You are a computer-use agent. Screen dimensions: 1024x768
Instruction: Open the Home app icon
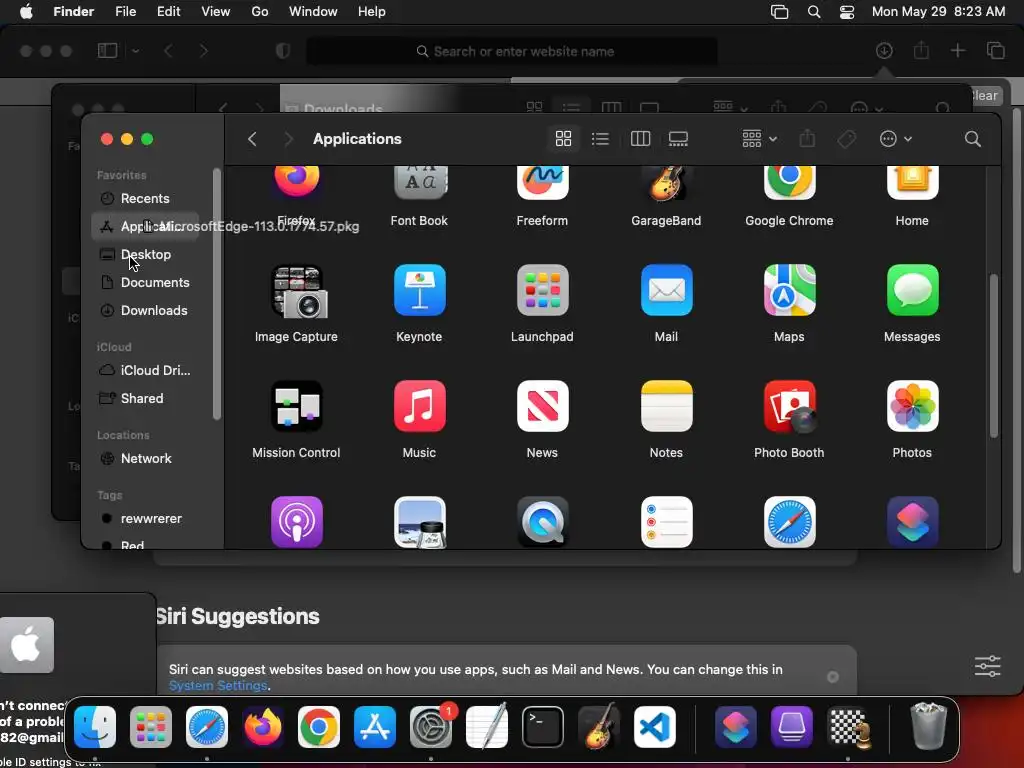coord(912,182)
